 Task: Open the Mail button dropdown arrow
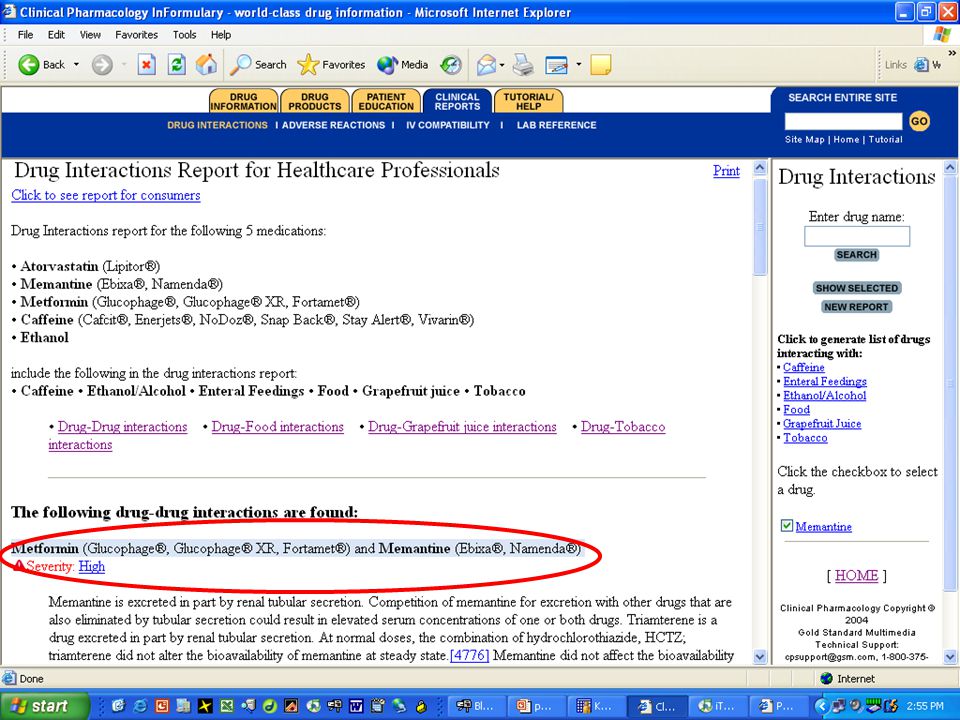click(x=502, y=64)
